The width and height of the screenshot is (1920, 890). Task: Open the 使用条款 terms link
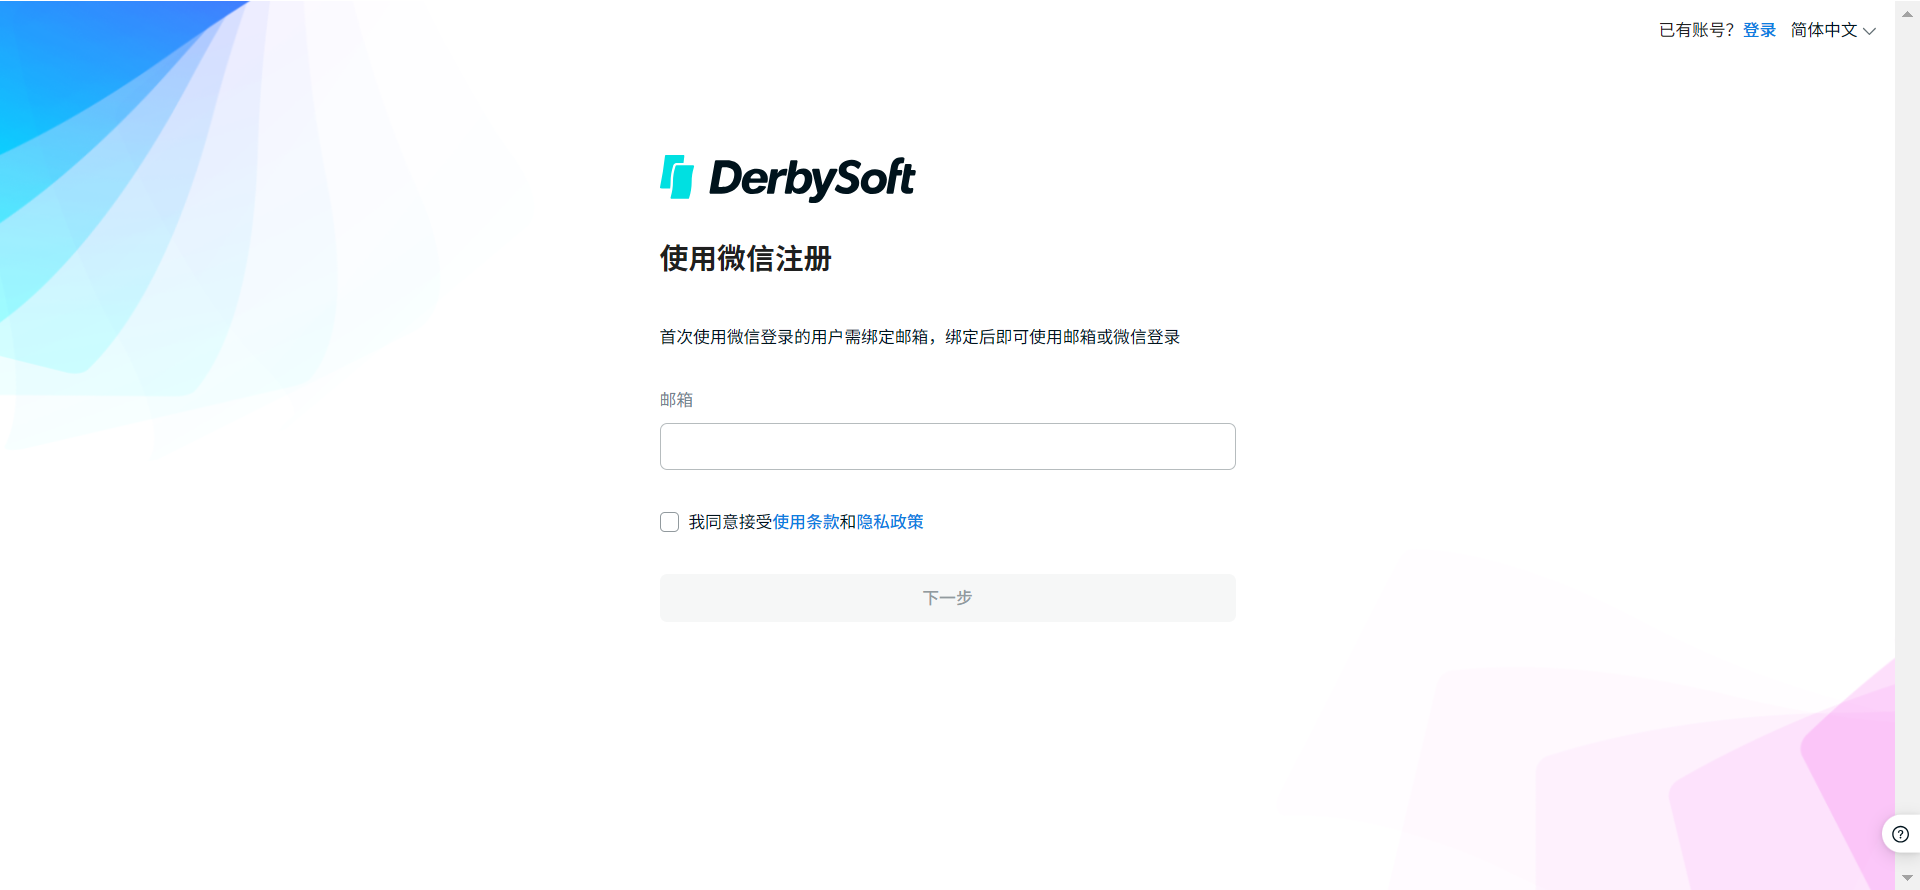[806, 522]
